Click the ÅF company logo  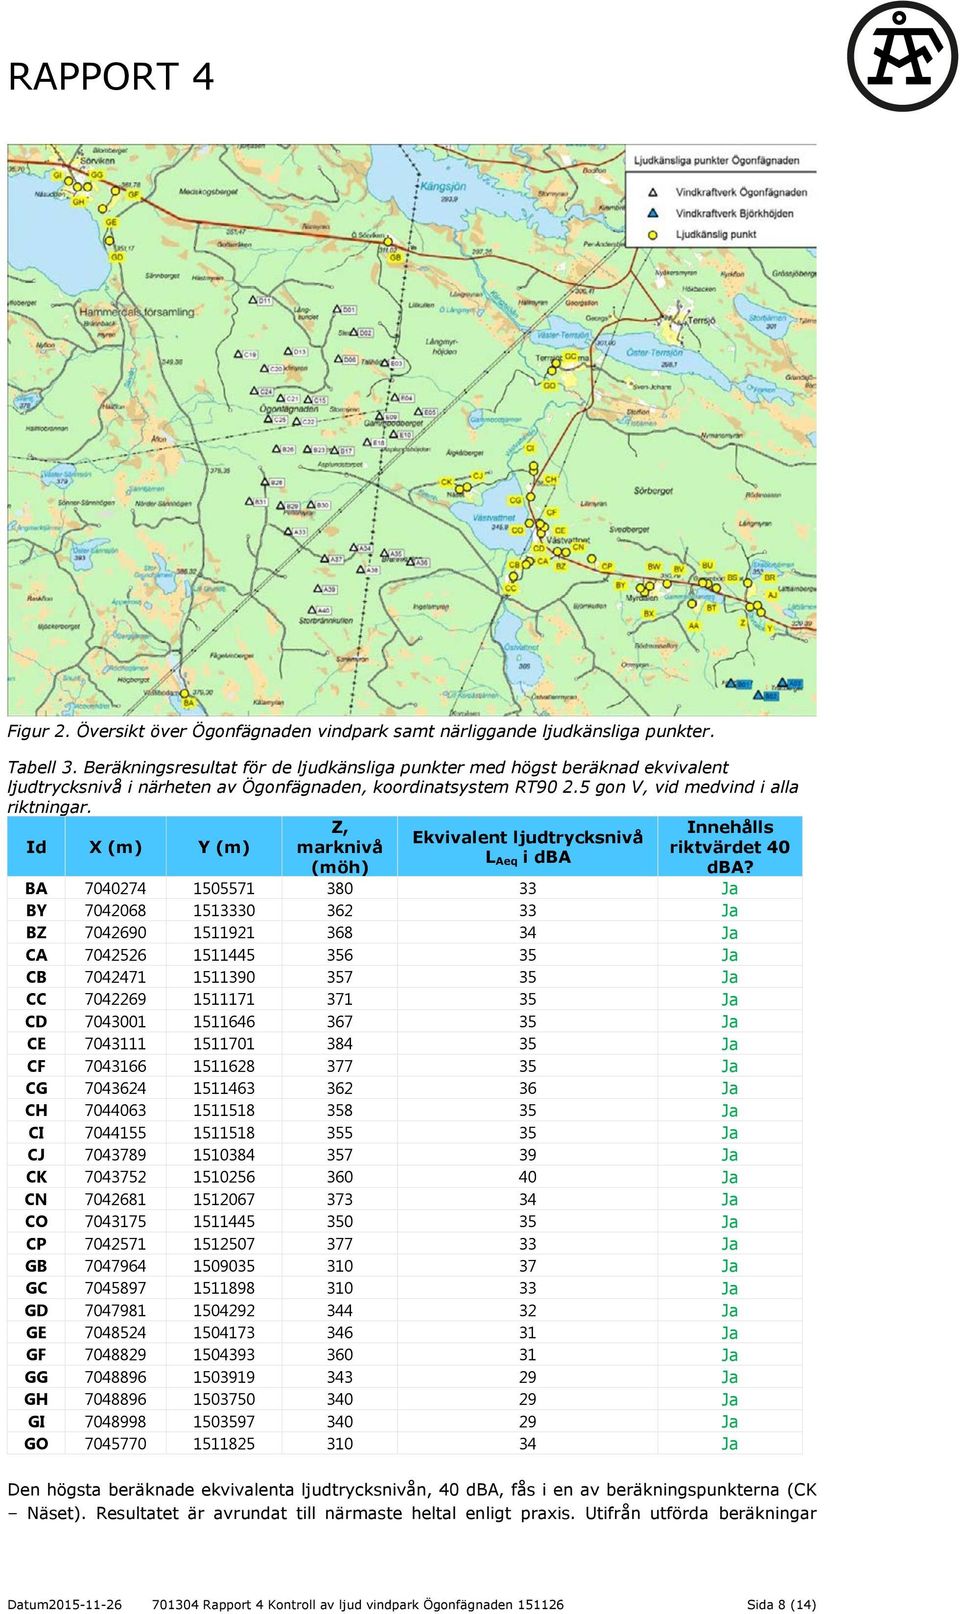click(902, 57)
